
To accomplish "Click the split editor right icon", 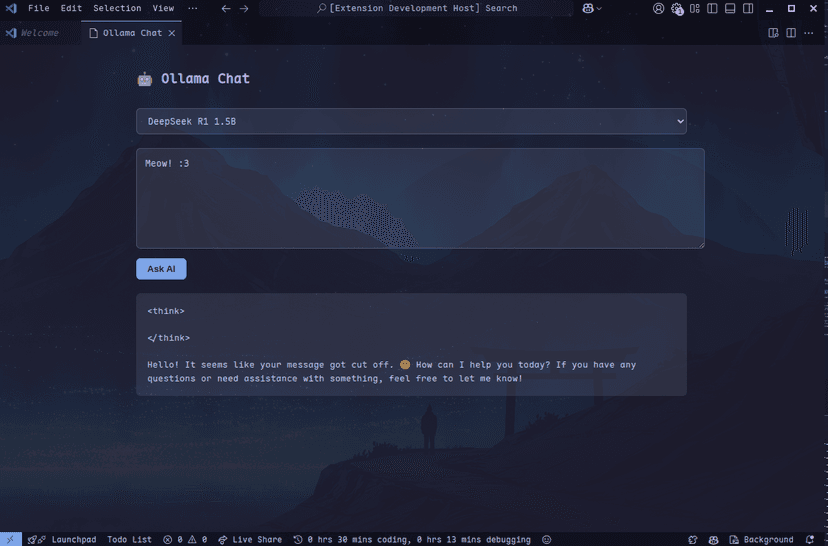I will click(791, 33).
